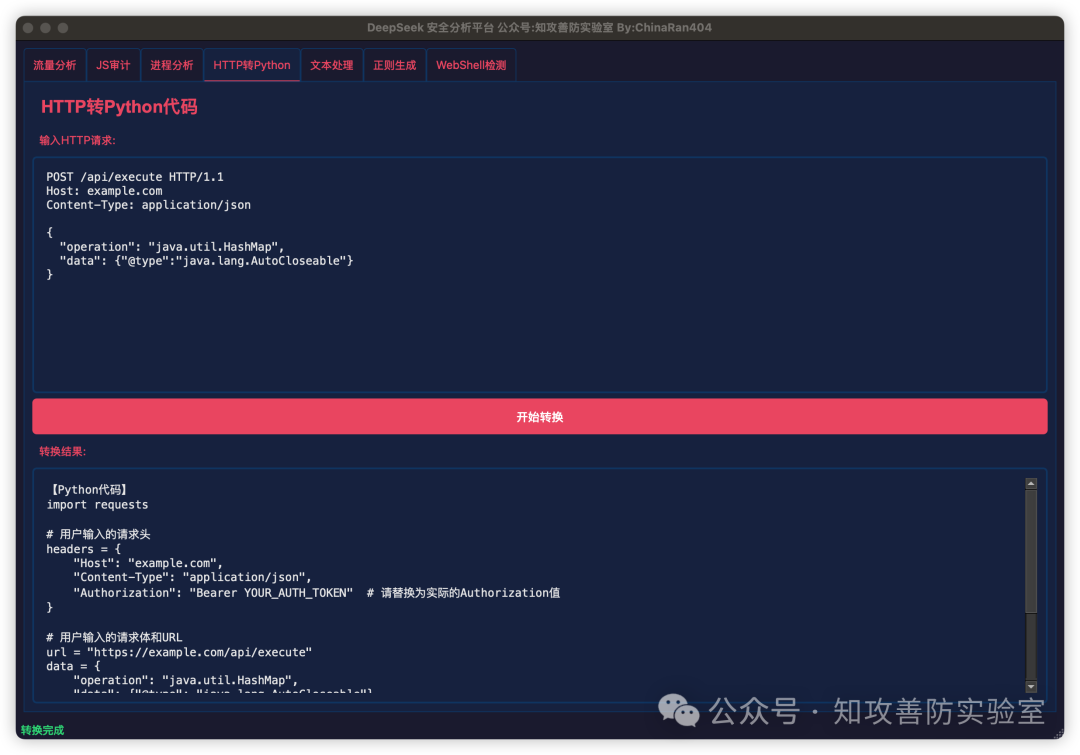1080x755 pixels.
Task: Click the HTTP转Python tab
Action: tap(252, 65)
